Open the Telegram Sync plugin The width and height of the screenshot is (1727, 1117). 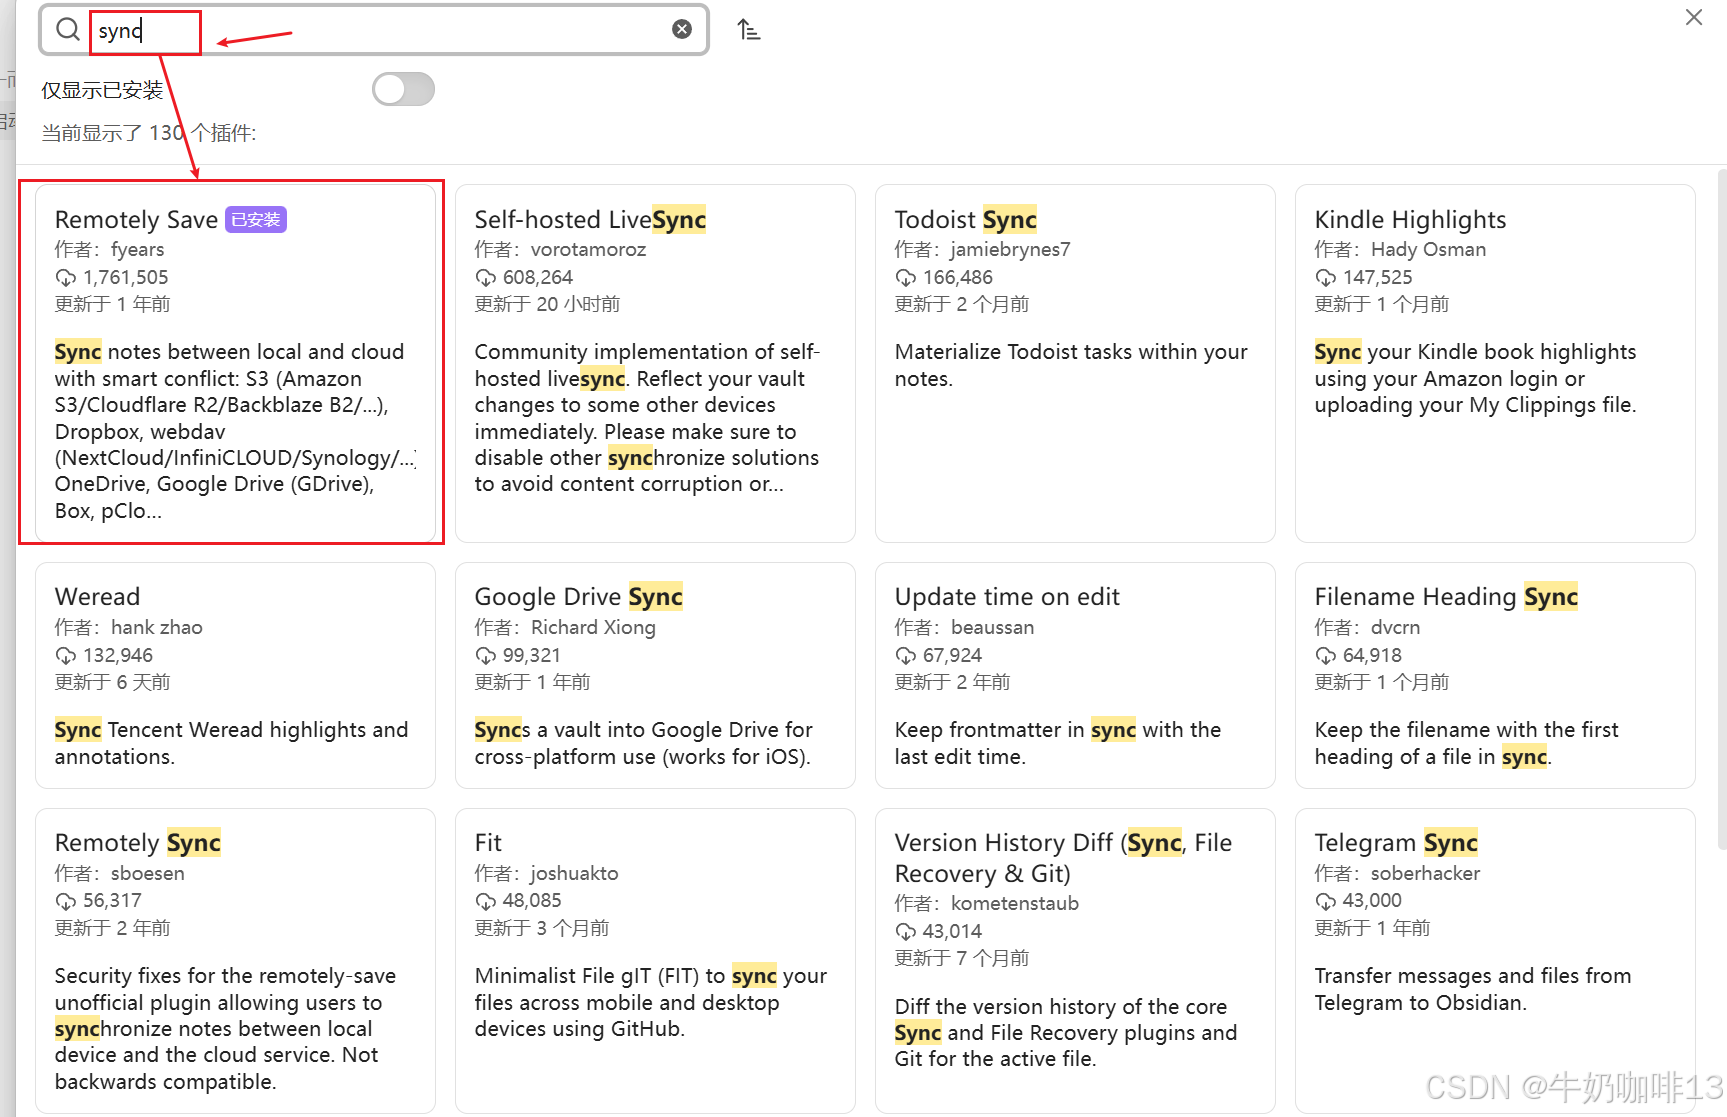click(x=1495, y=960)
